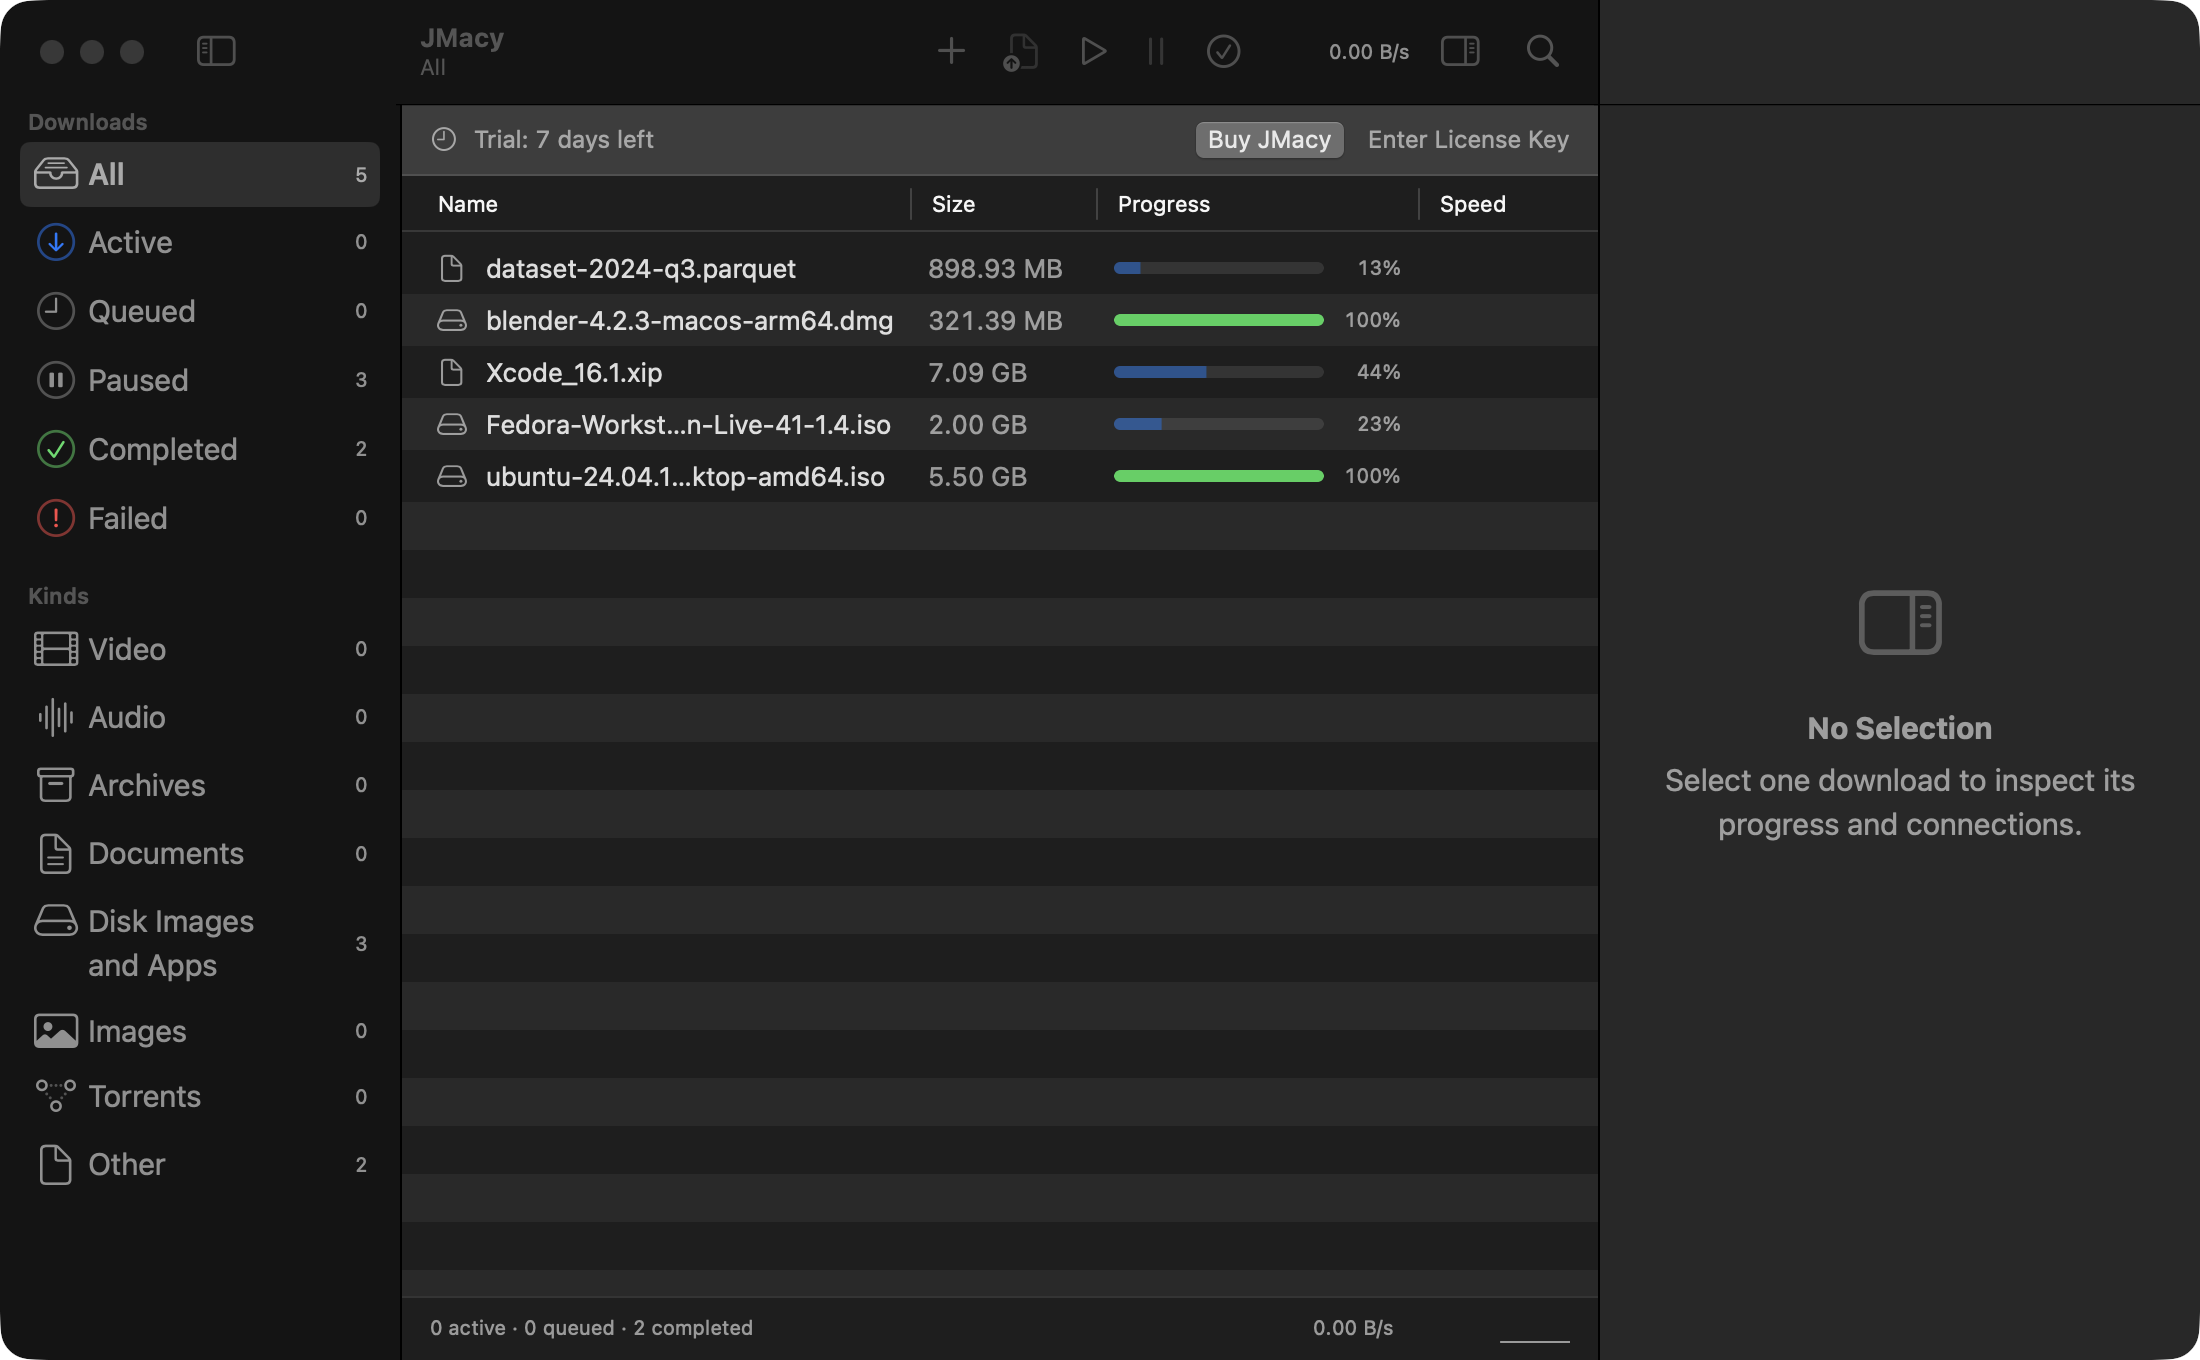Viewport: 2200px width, 1360px height.
Task: Pause downloads with the pause icon
Action: pyautogui.click(x=1156, y=51)
